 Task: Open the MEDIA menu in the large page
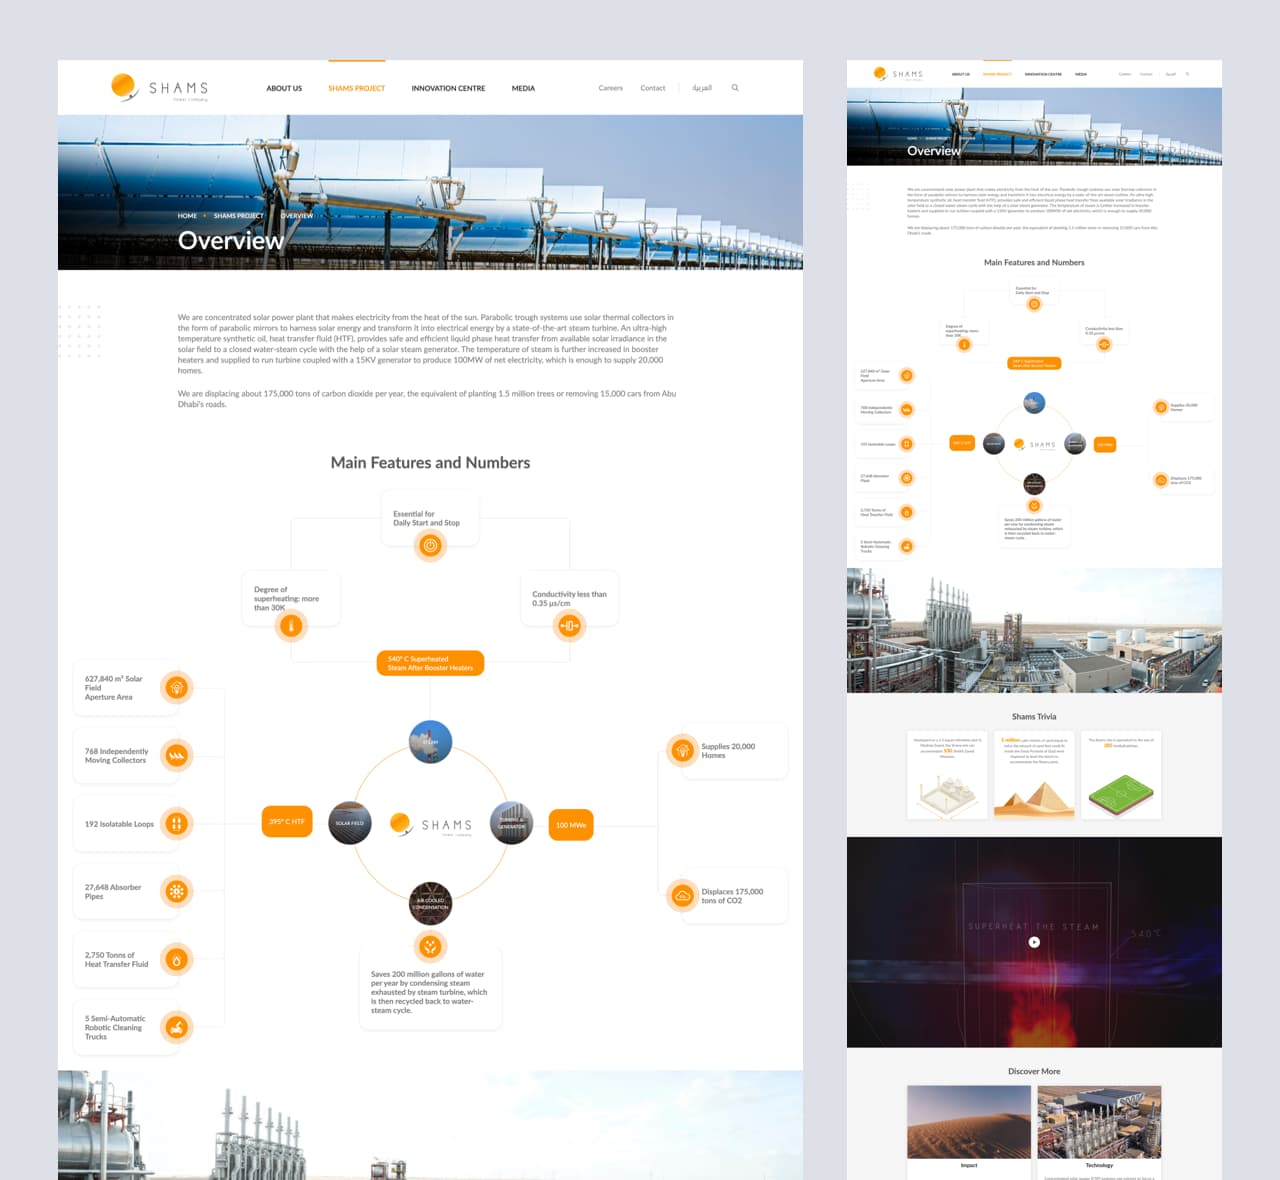[x=523, y=88]
